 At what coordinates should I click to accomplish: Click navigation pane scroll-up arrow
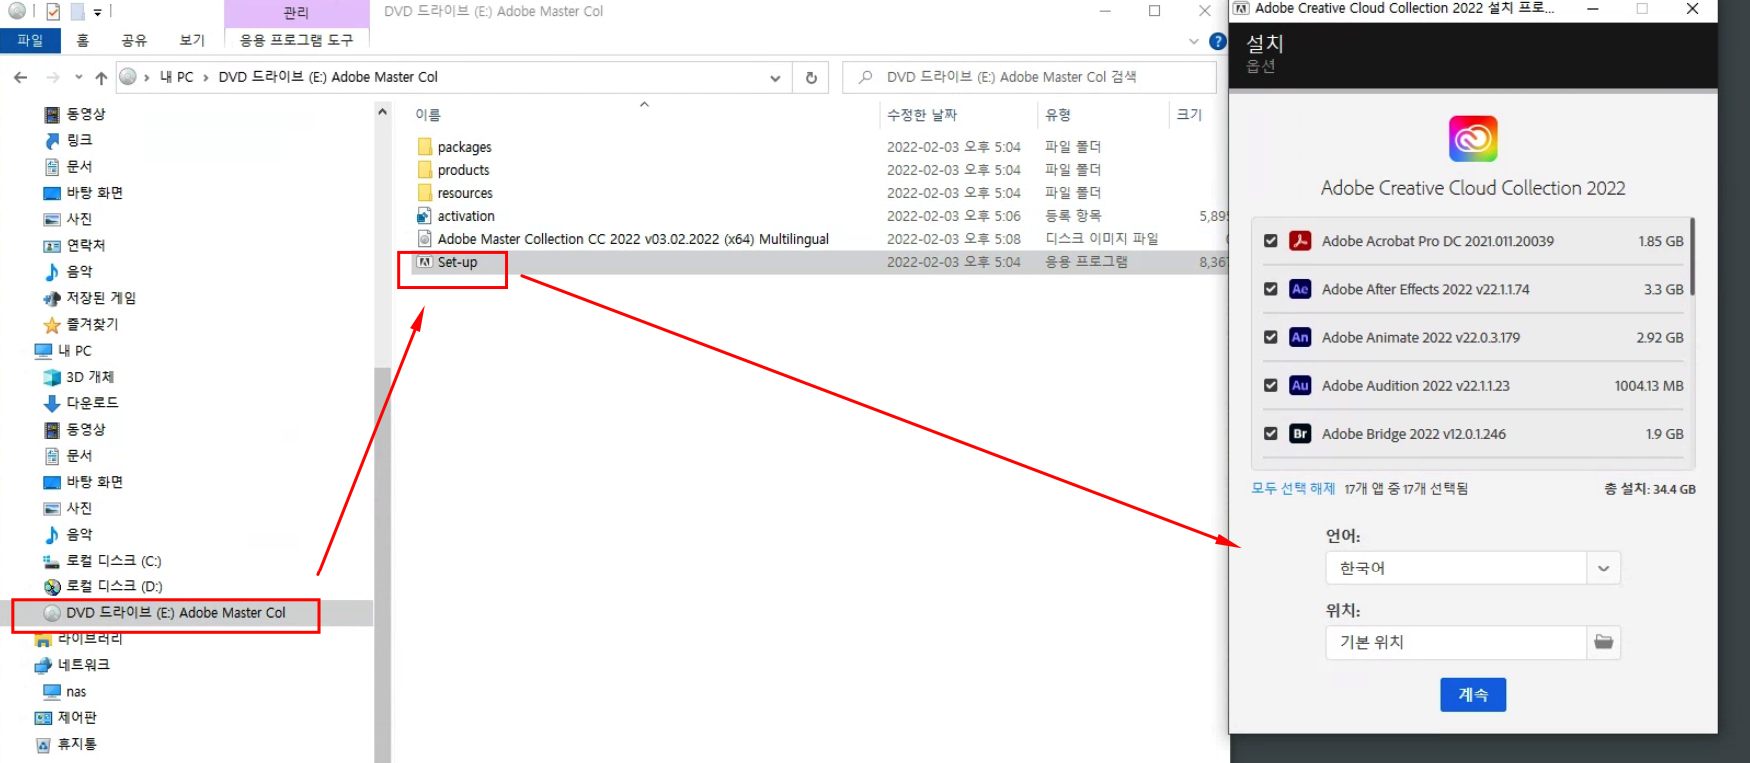(382, 112)
